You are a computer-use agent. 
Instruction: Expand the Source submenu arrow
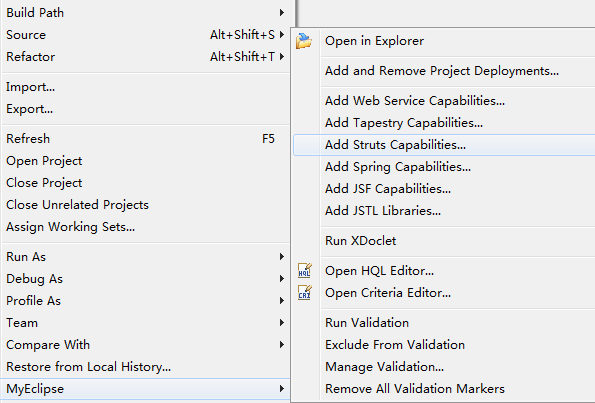(x=282, y=35)
